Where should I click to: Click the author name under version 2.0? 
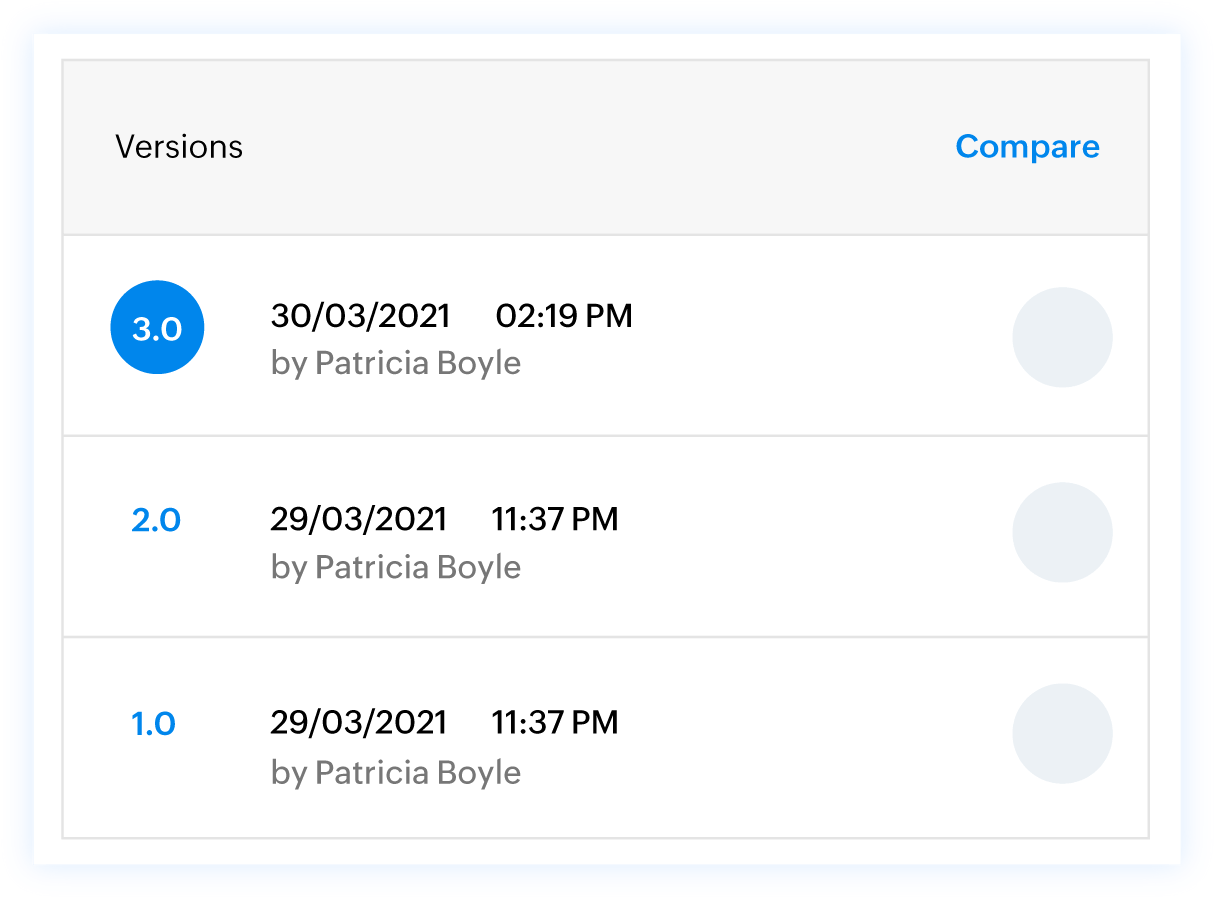pyautogui.click(x=396, y=567)
